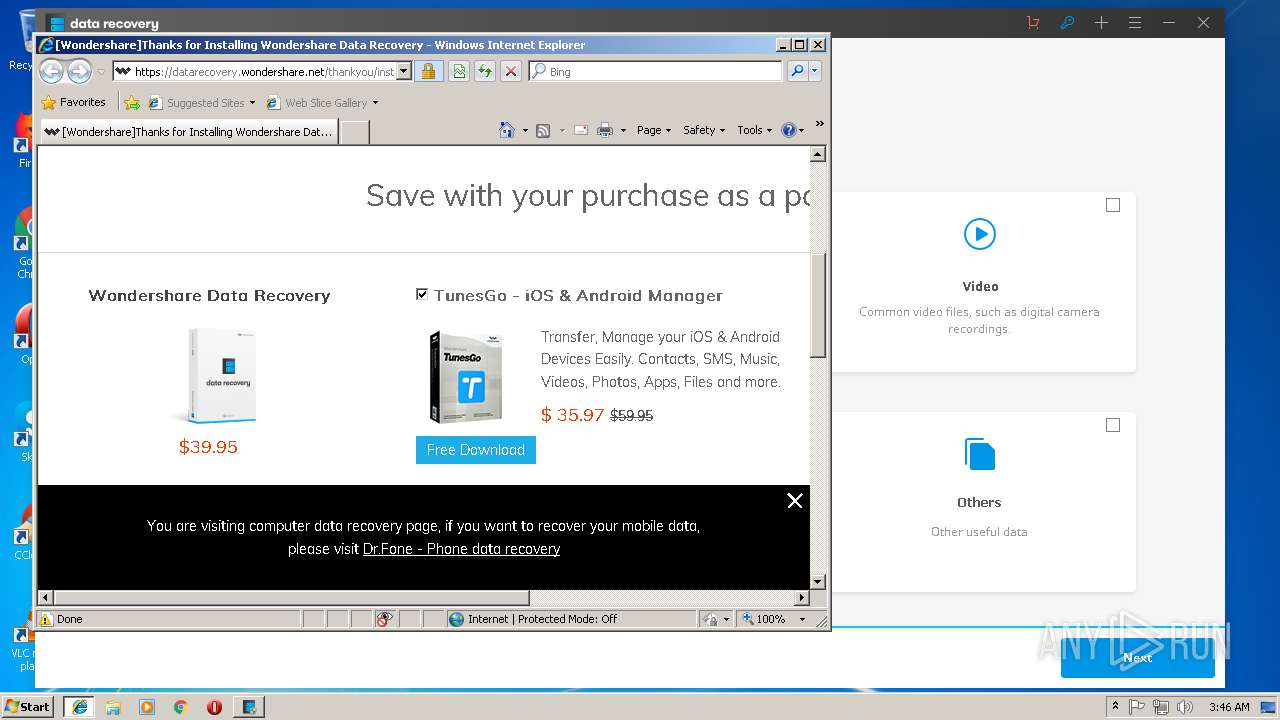Click key register icon in data recovery
1280x720 pixels.
click(1067, 22)
